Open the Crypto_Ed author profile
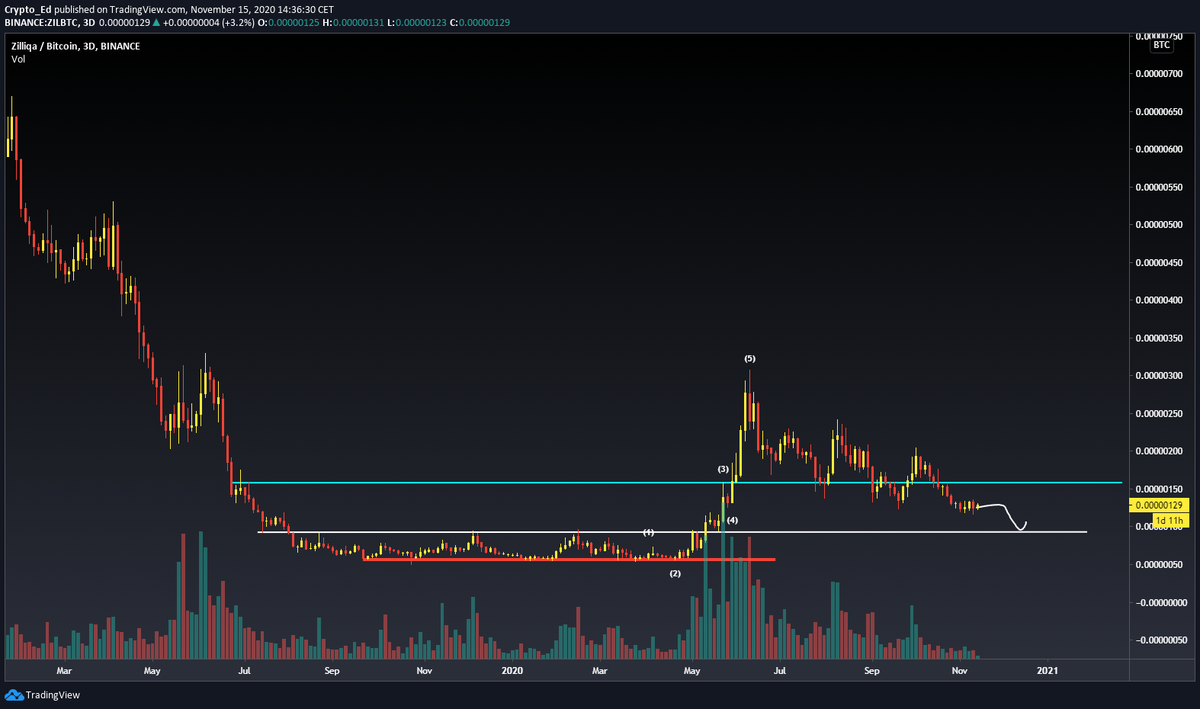Viewport: 1200px width, 709px height. click(x=28, y=8)
